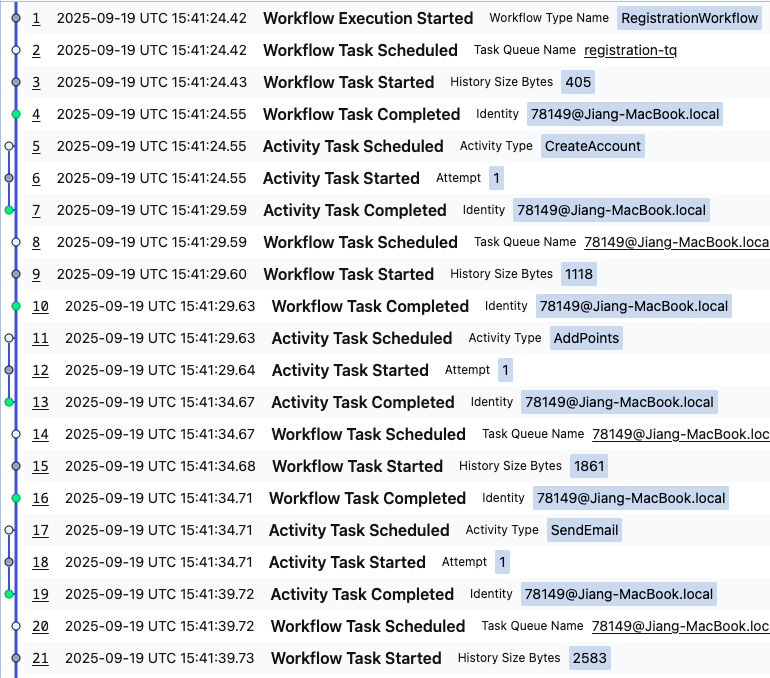This screenshot has width=770, height=678.
Task: Click timeline dot for event 5 CreateAccount scheduled
Action: (9, 146)
